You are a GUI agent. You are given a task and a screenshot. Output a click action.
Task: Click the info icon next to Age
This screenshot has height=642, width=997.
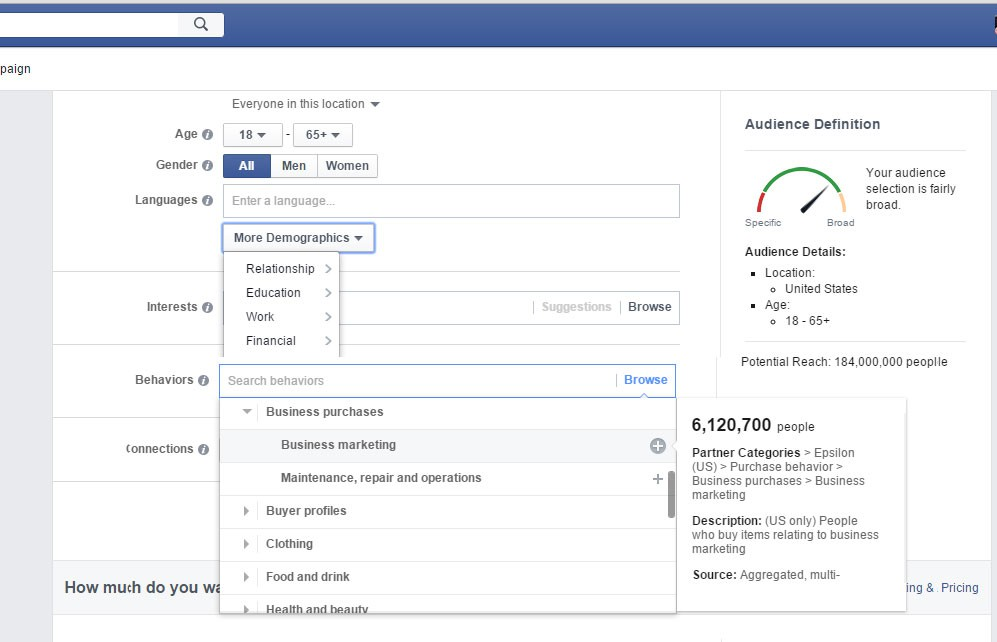(x=207, y=135)
